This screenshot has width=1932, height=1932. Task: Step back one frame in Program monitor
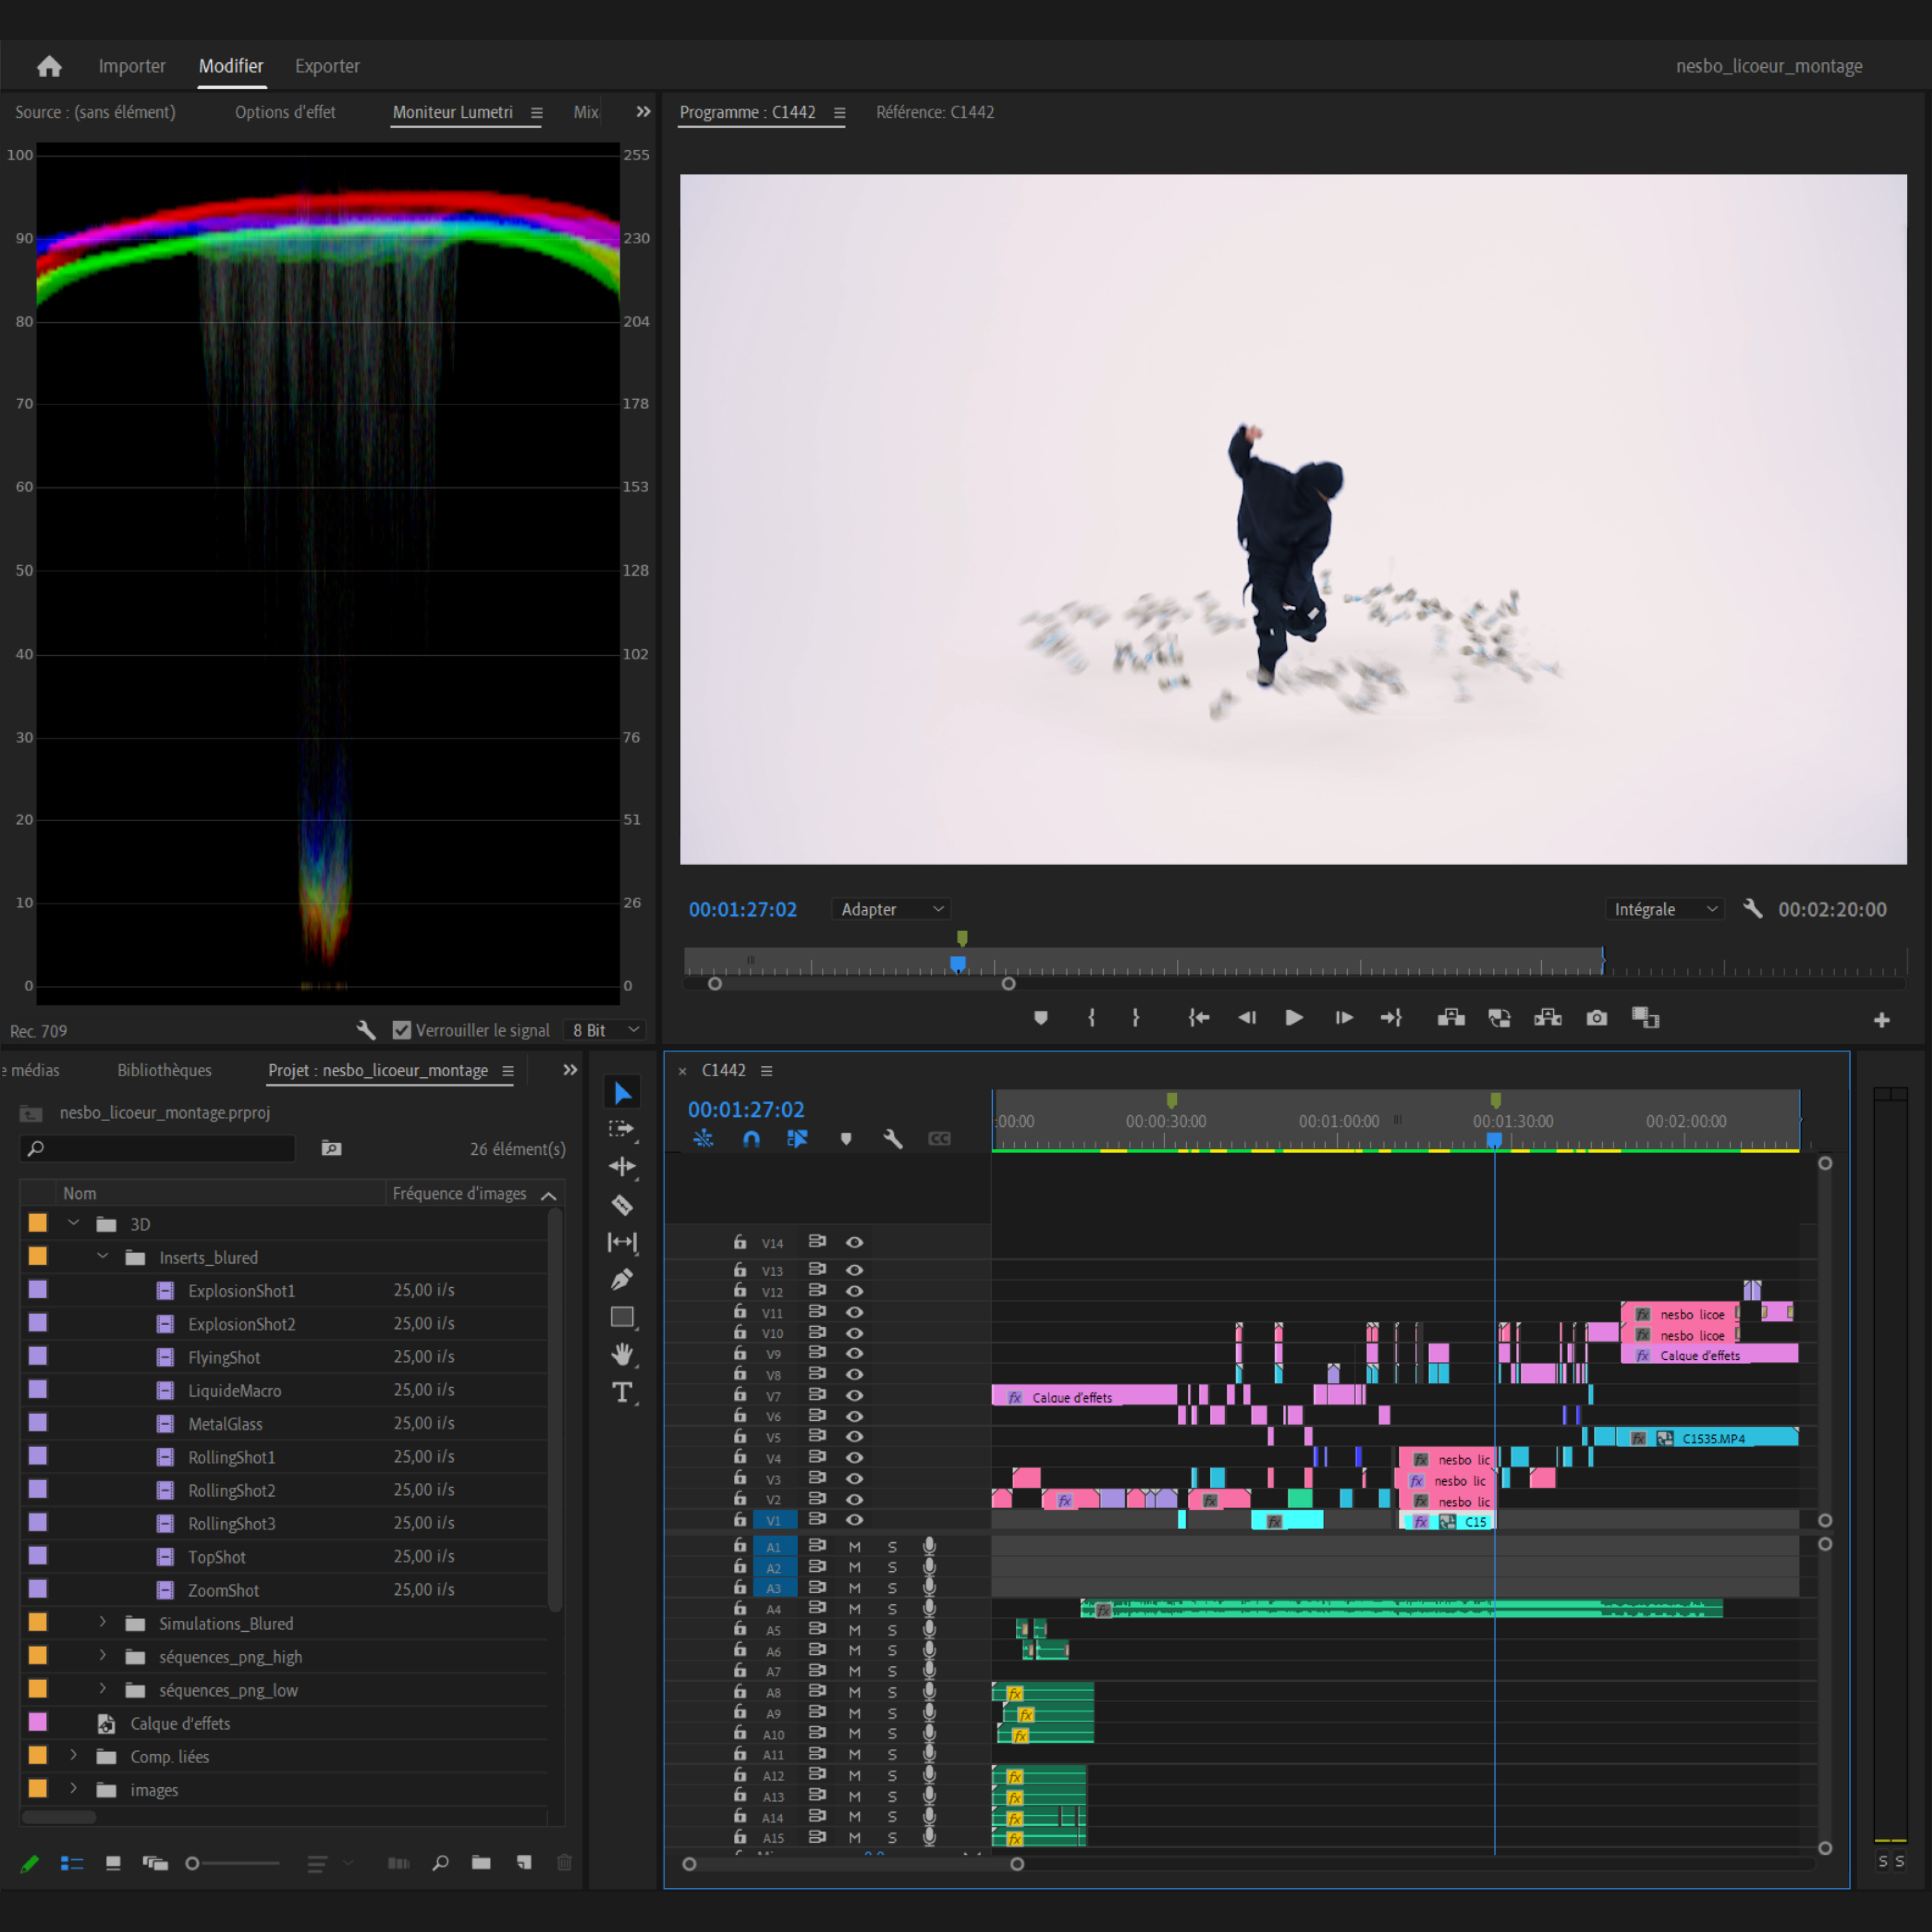point(1247,1018)
